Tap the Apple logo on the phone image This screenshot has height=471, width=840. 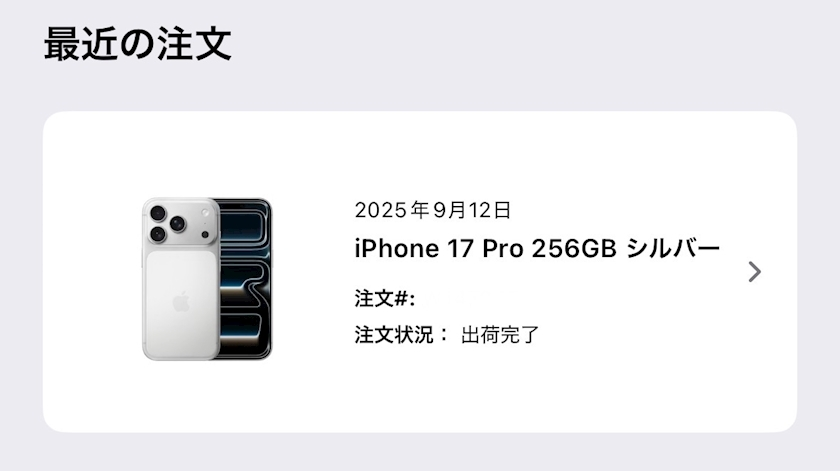pos(181,302)
